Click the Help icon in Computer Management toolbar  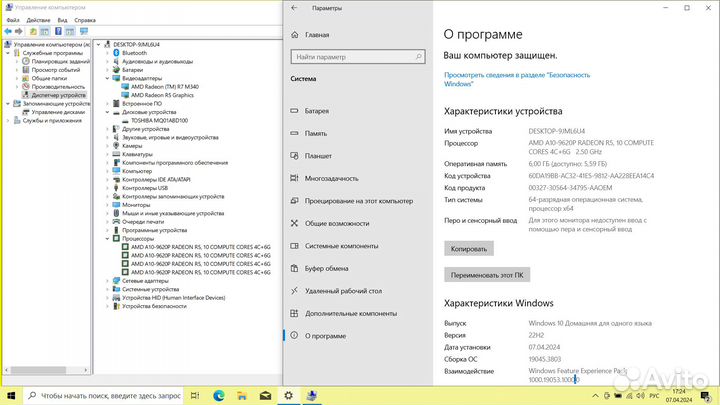pos(58,31)
